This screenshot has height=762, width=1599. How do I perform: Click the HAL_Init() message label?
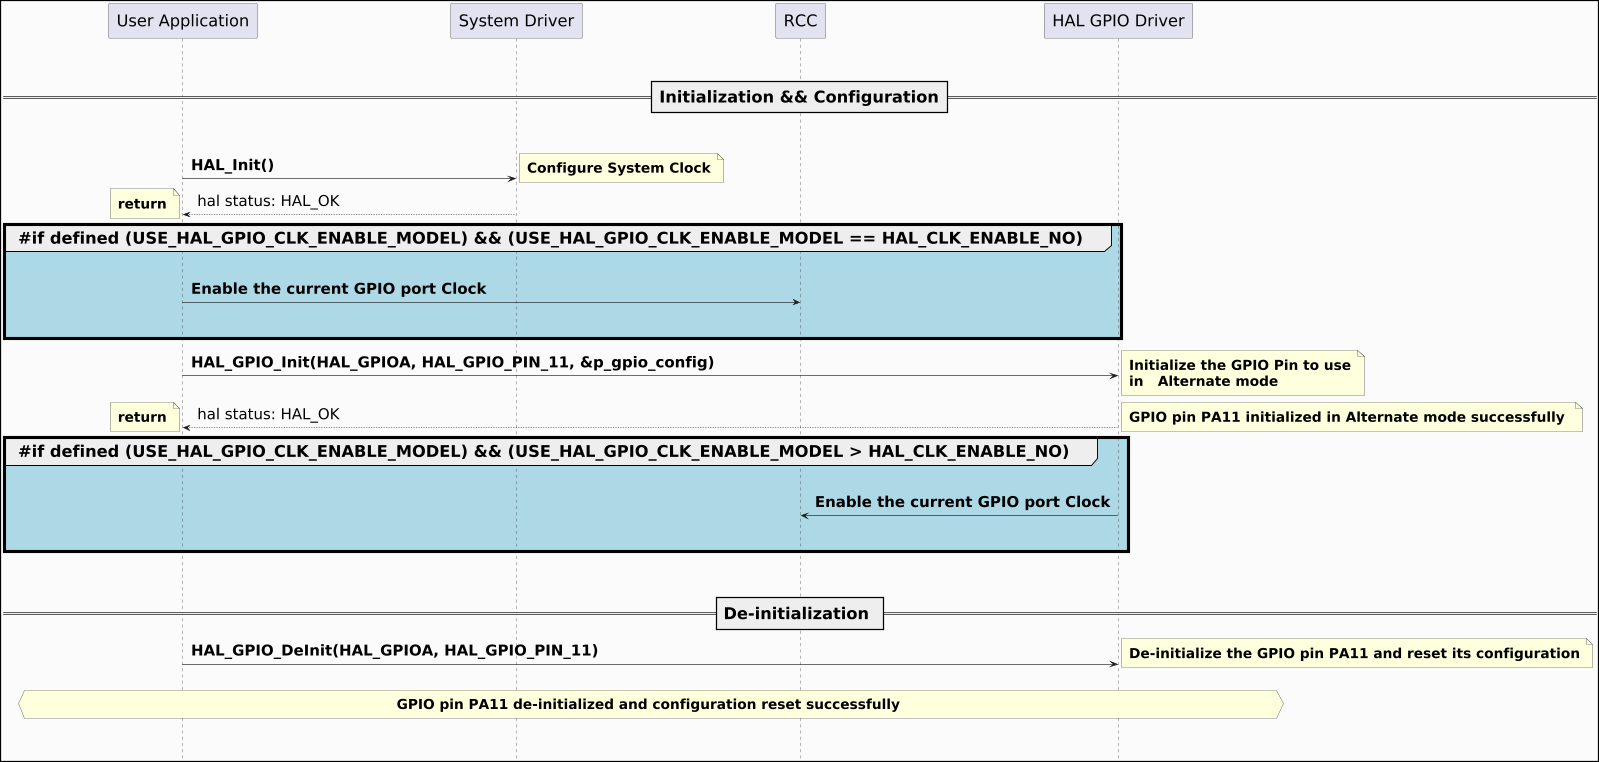coord(232,165)
